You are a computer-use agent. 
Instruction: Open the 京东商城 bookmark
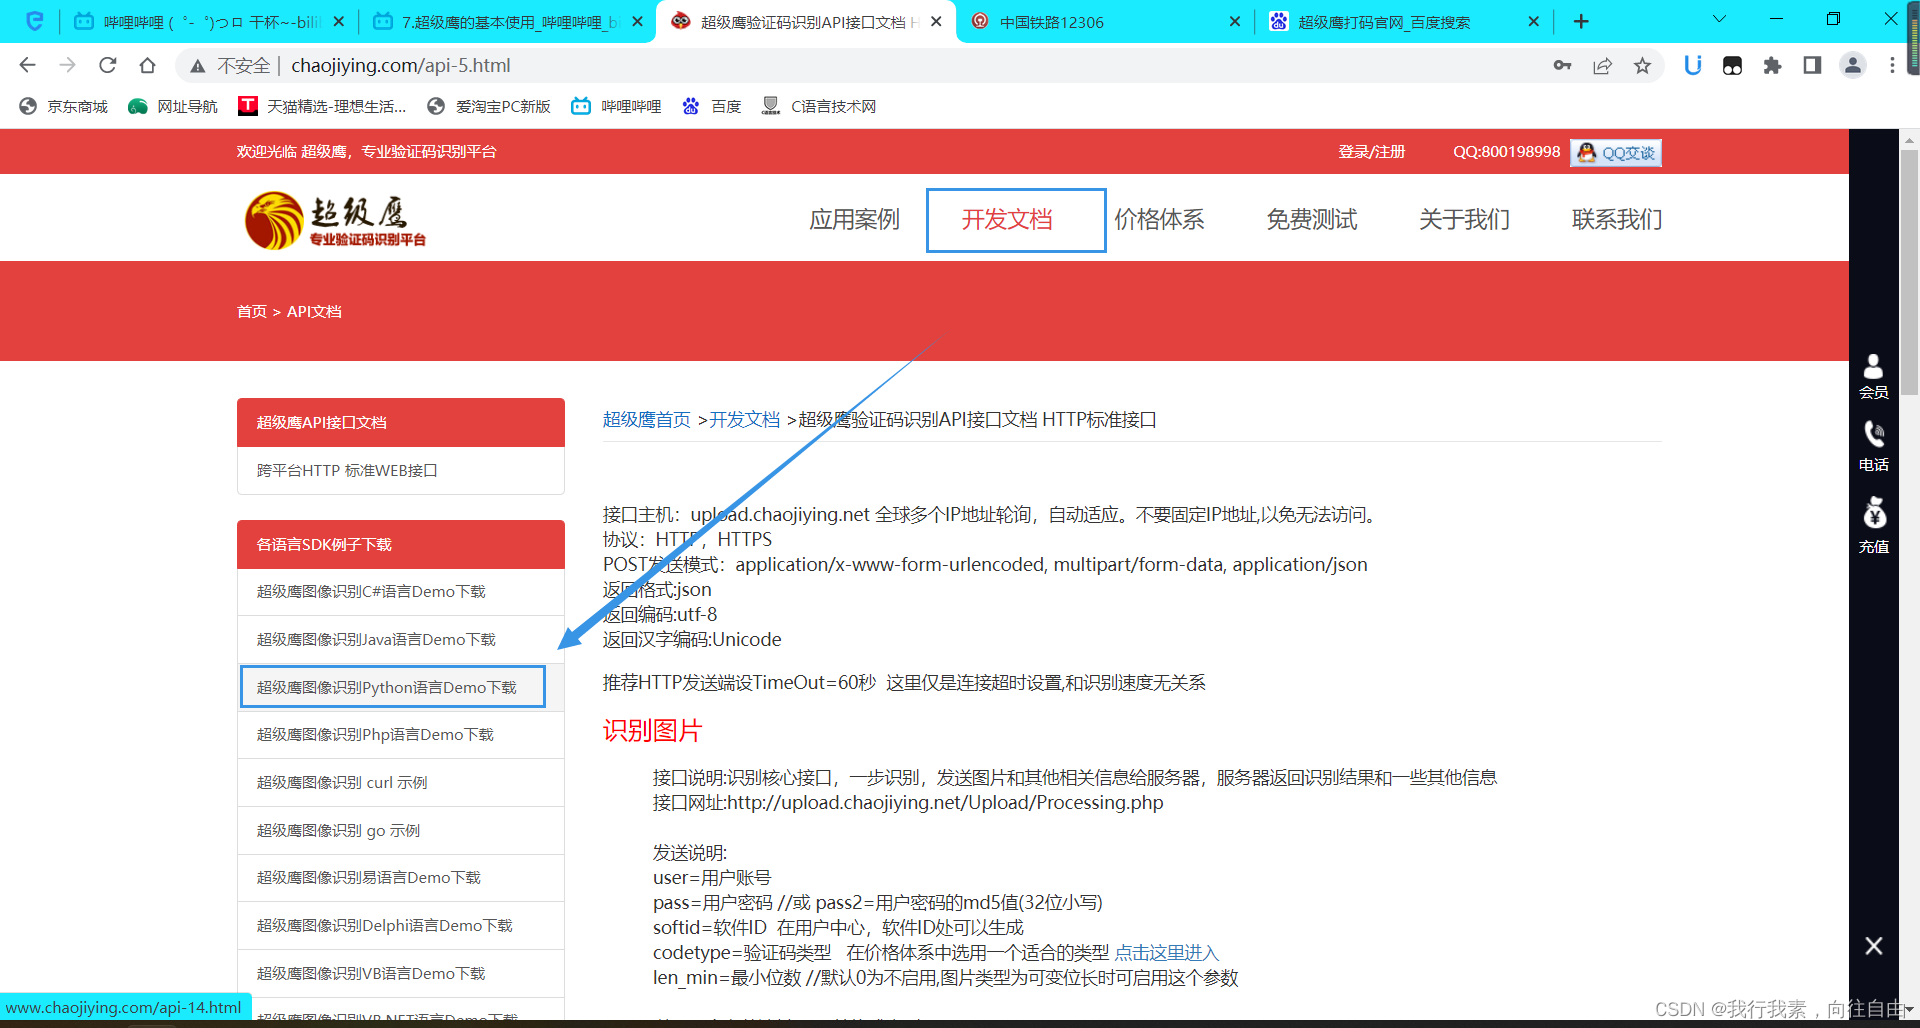64,106
